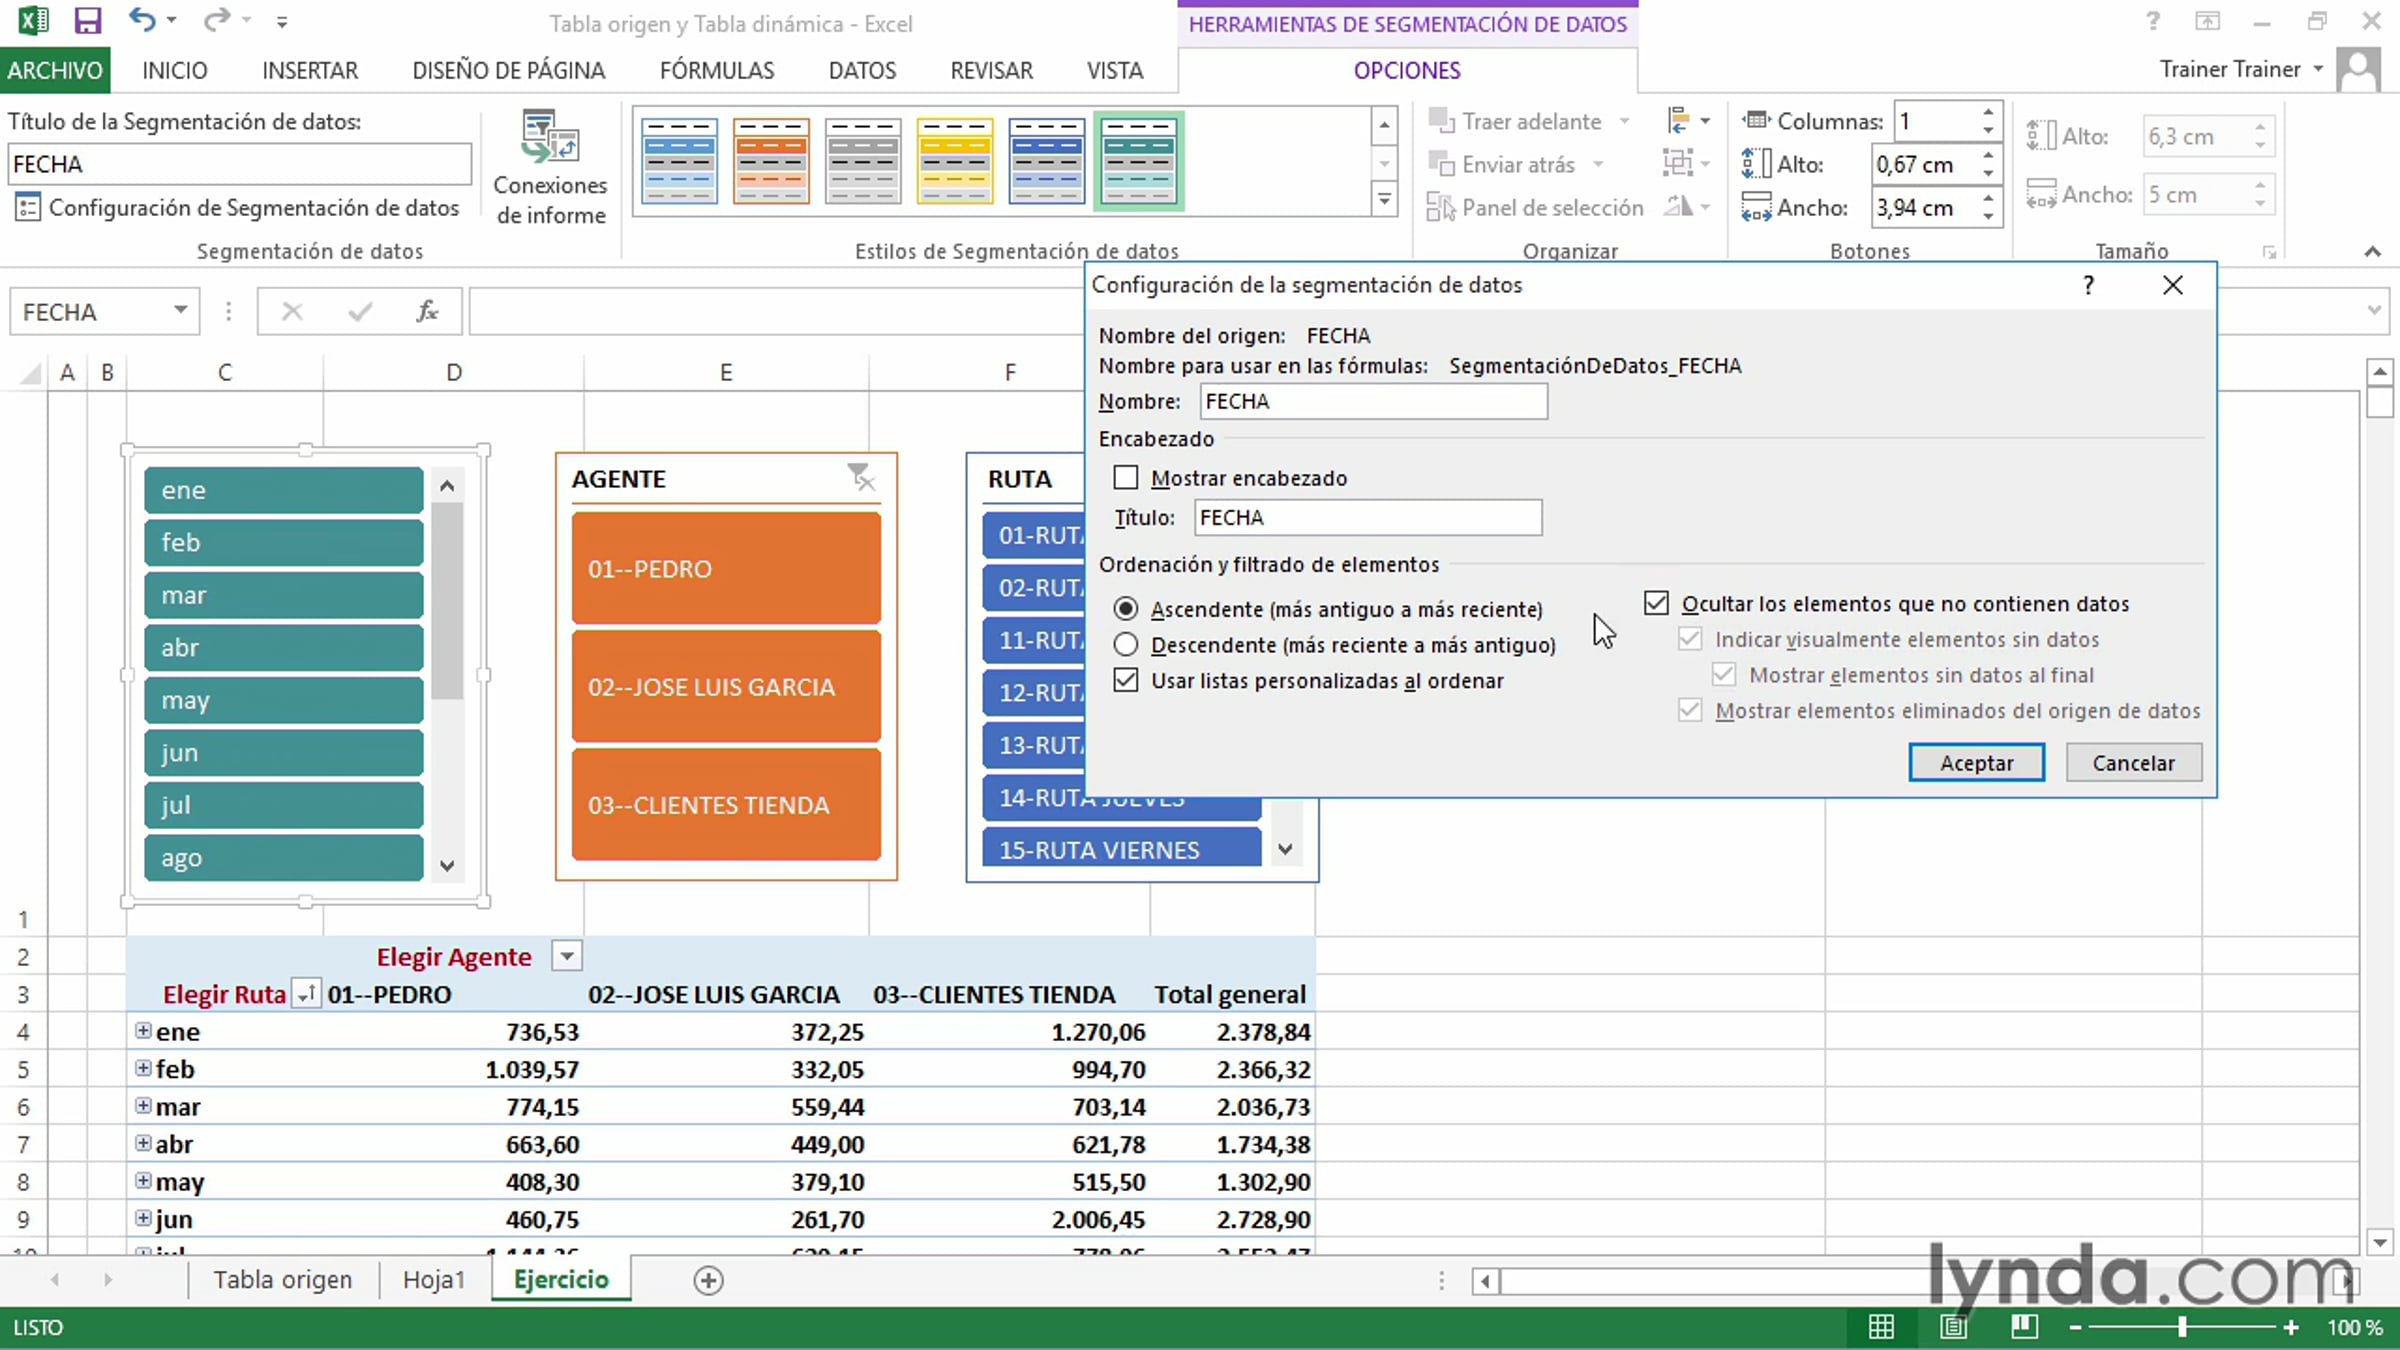Select Ascendente sort order radio
This screenshot has width=2400, height=1350.
1126,609
